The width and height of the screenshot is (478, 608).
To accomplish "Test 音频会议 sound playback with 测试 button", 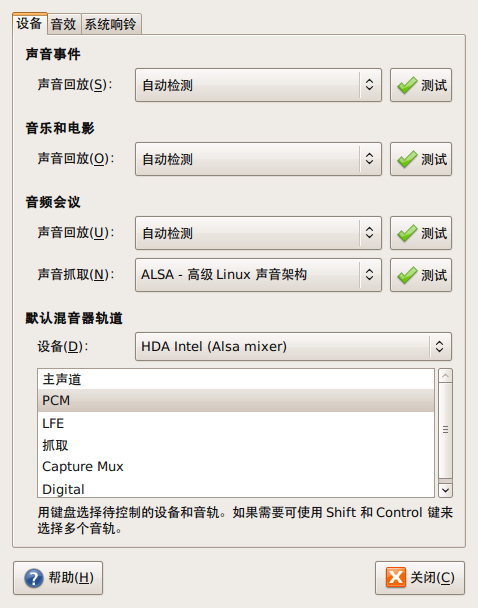I will point(421,233).
